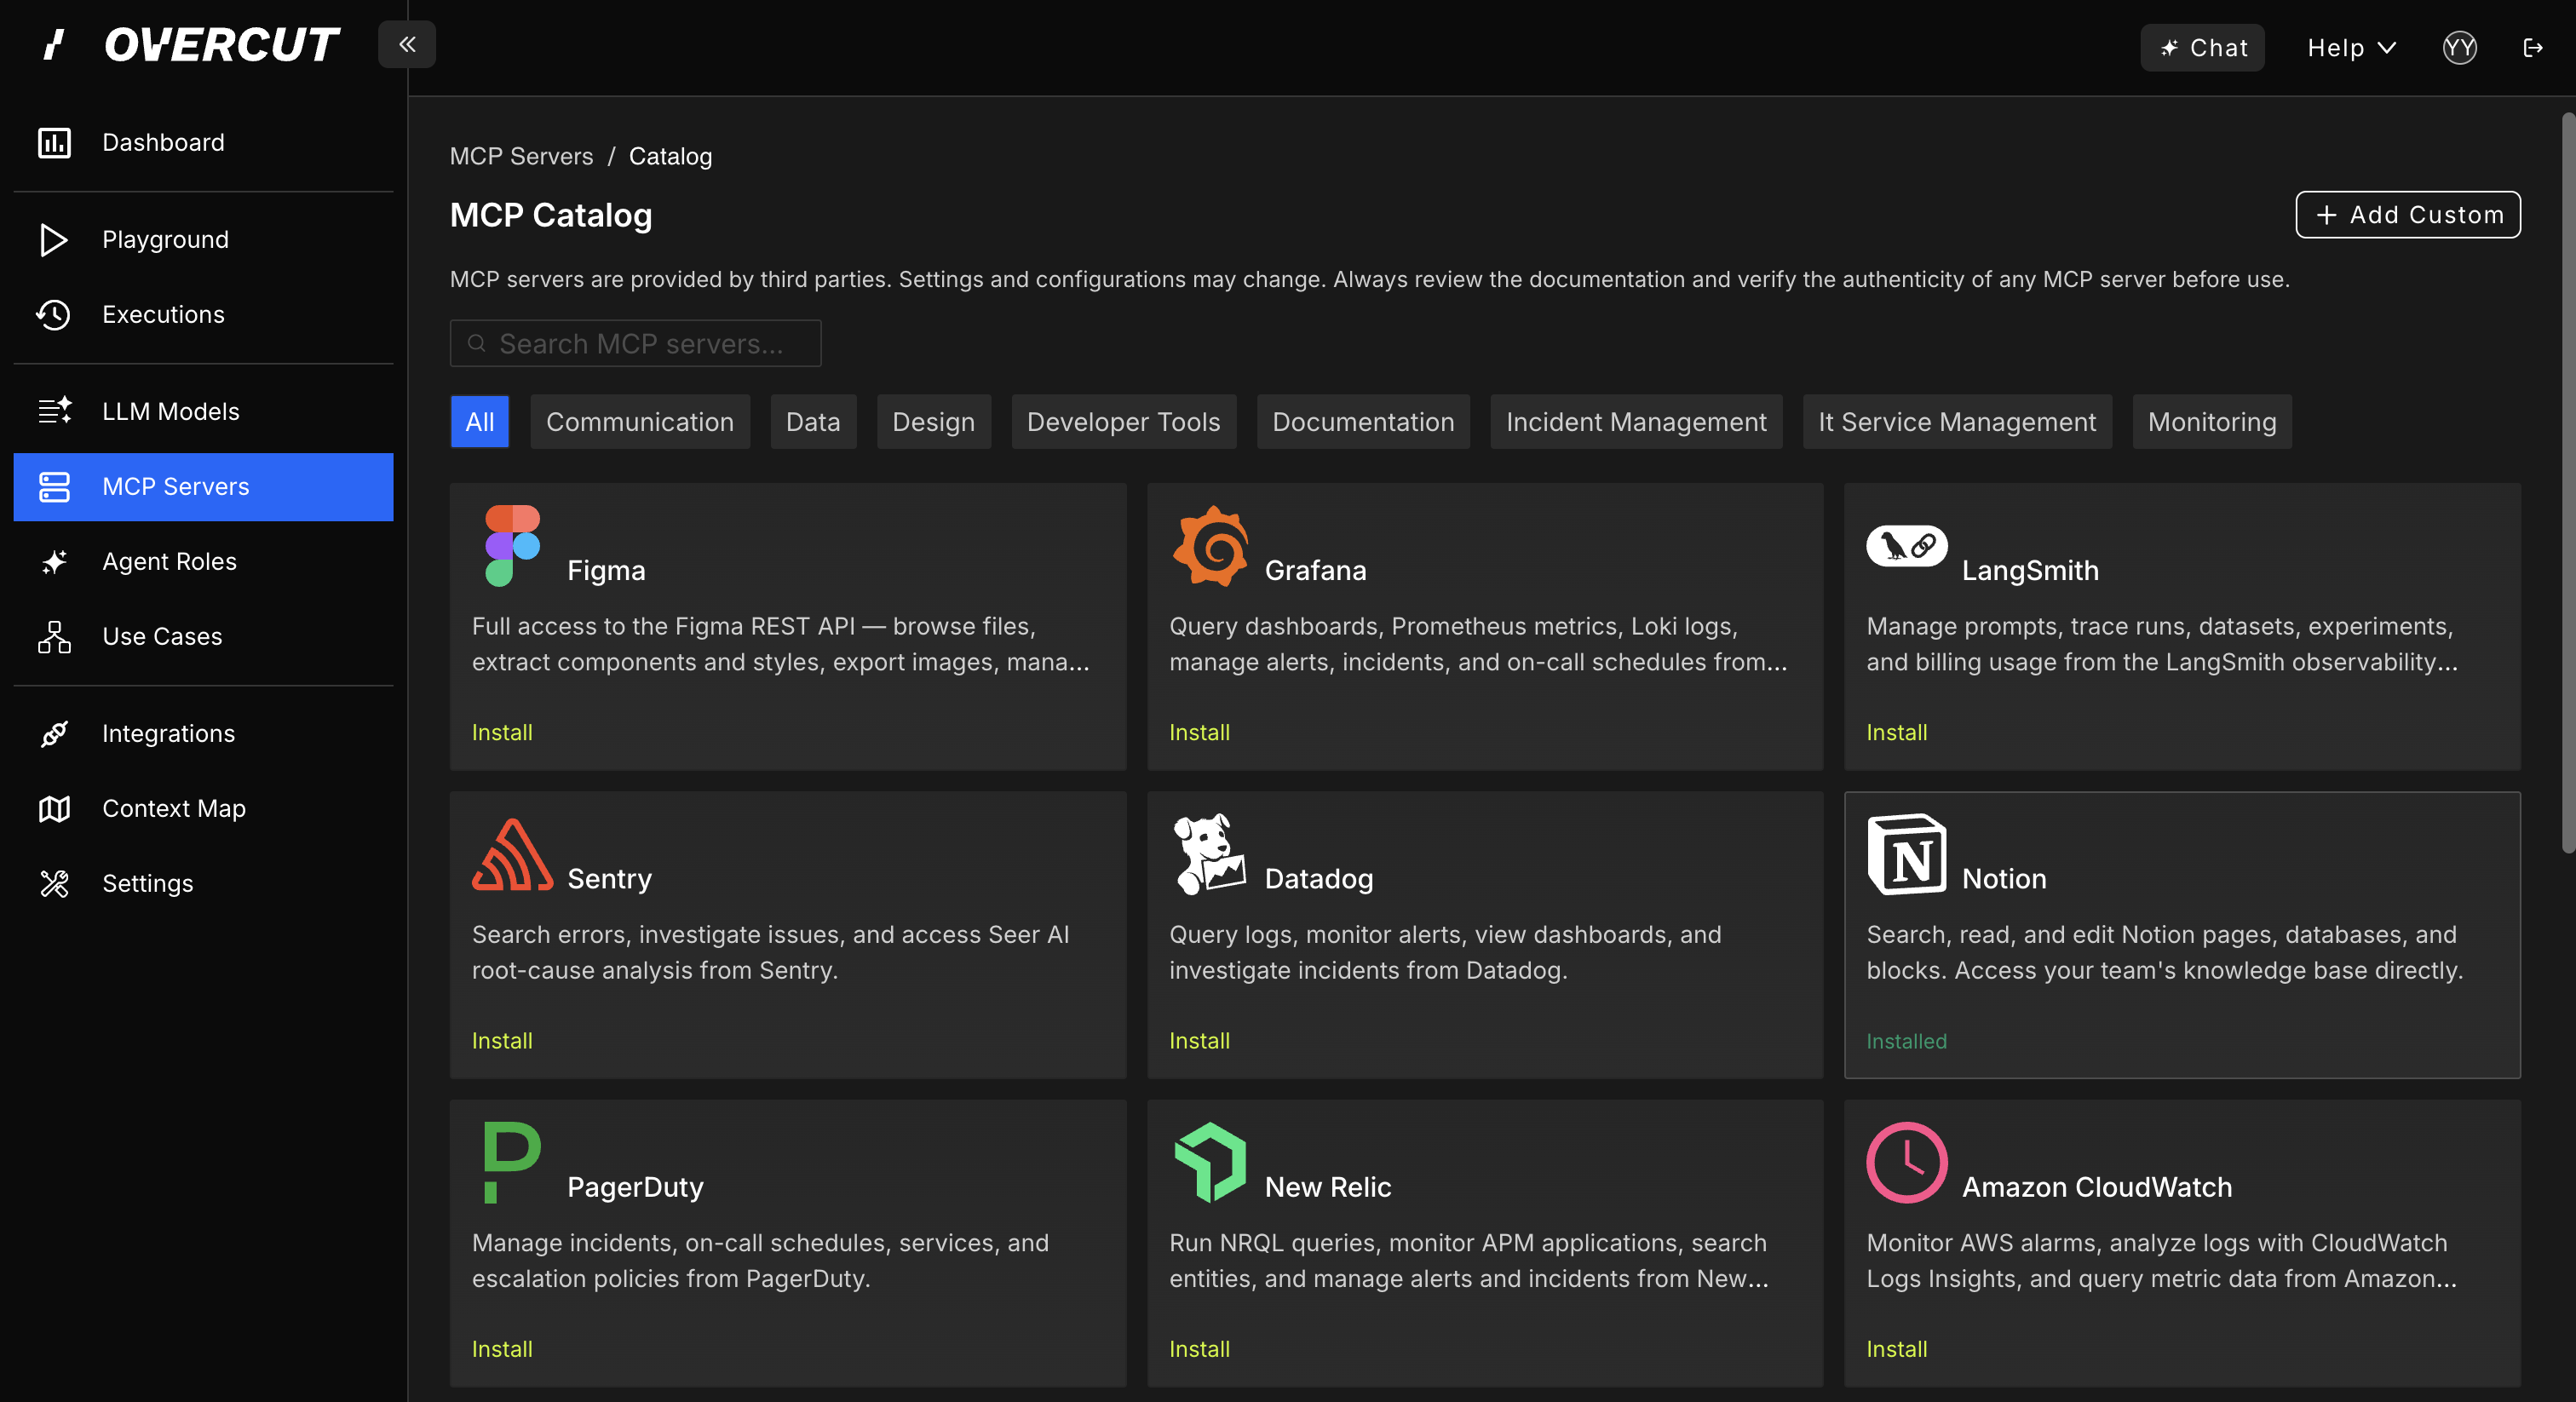Open the LLM Models panel

pos(170,411)
